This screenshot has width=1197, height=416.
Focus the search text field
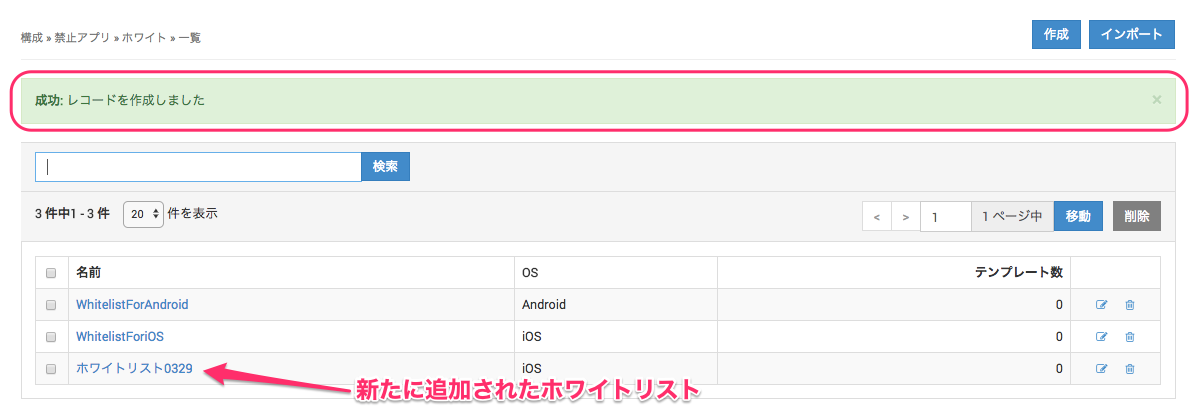tap(198, 167)
